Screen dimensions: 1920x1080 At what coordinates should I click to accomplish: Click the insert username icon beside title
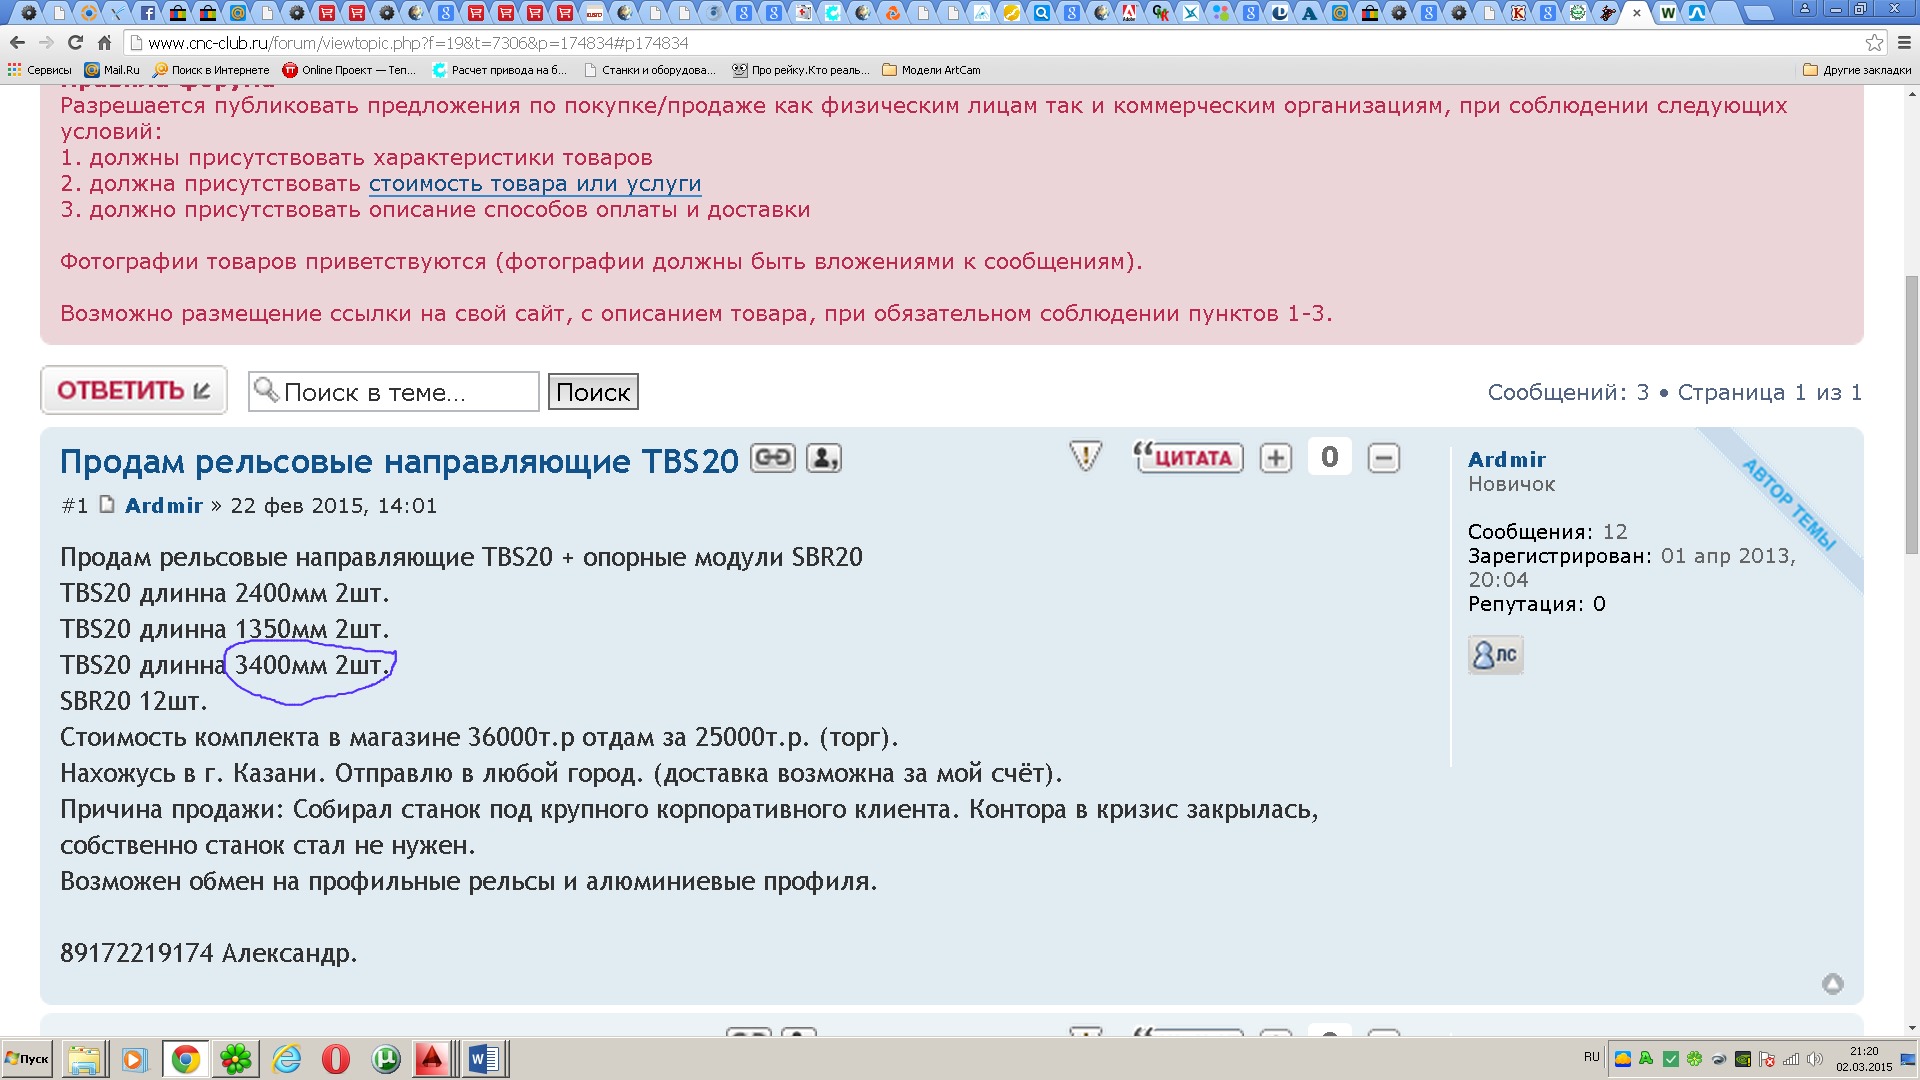point(823,458)
